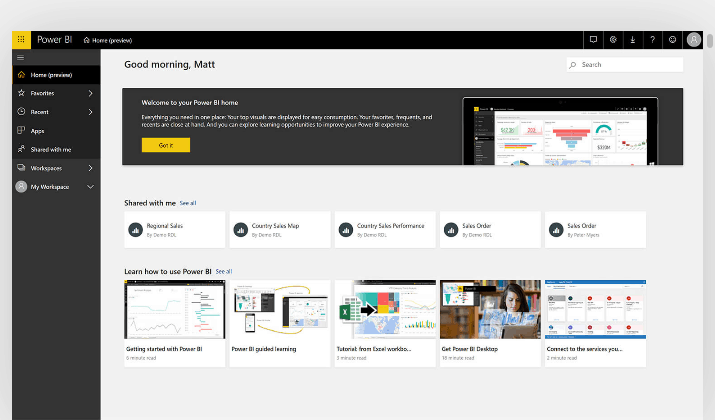This screenshot has width=715, height=420.
Task: Click the browser vertical scrollbar thumb
Action: pyautogui.click(x=710, y=41)
